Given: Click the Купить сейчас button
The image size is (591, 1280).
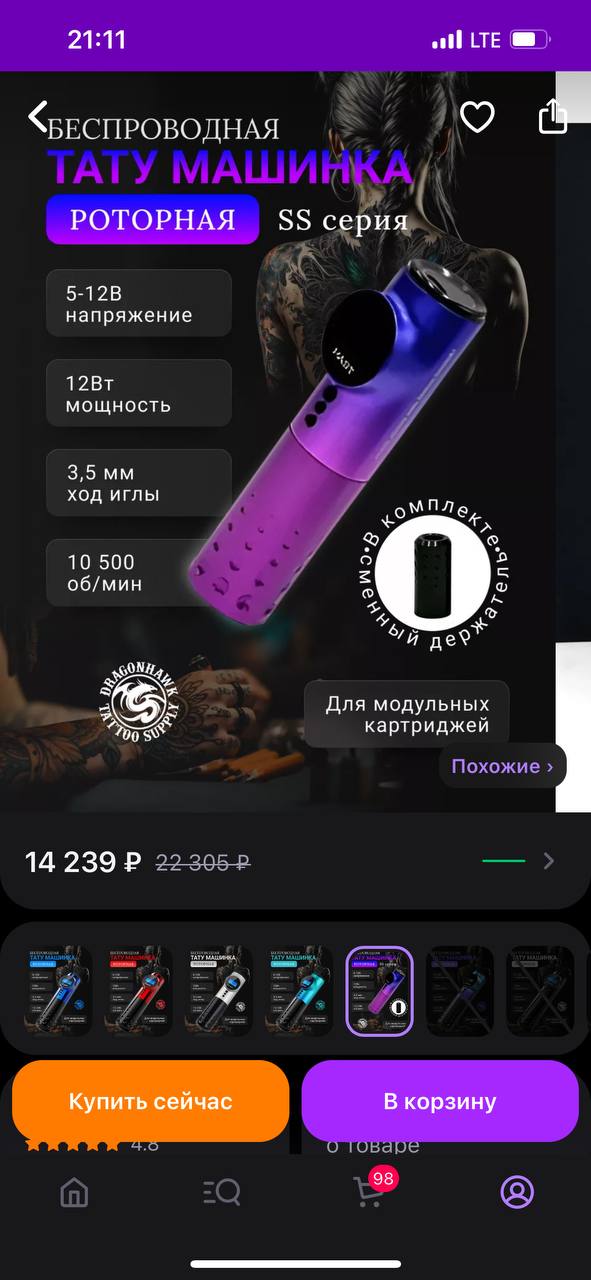Looking at the screenshot, I should (x=151, y=1101).
